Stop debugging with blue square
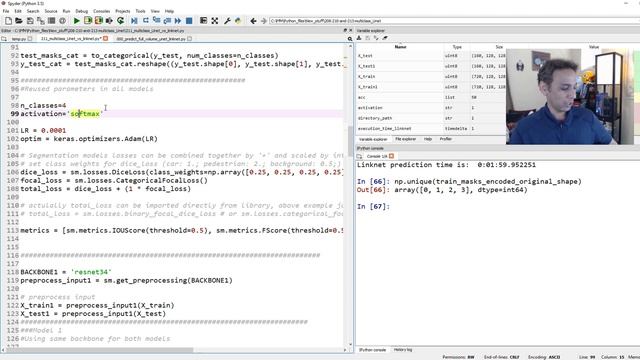 pos(189,20)
